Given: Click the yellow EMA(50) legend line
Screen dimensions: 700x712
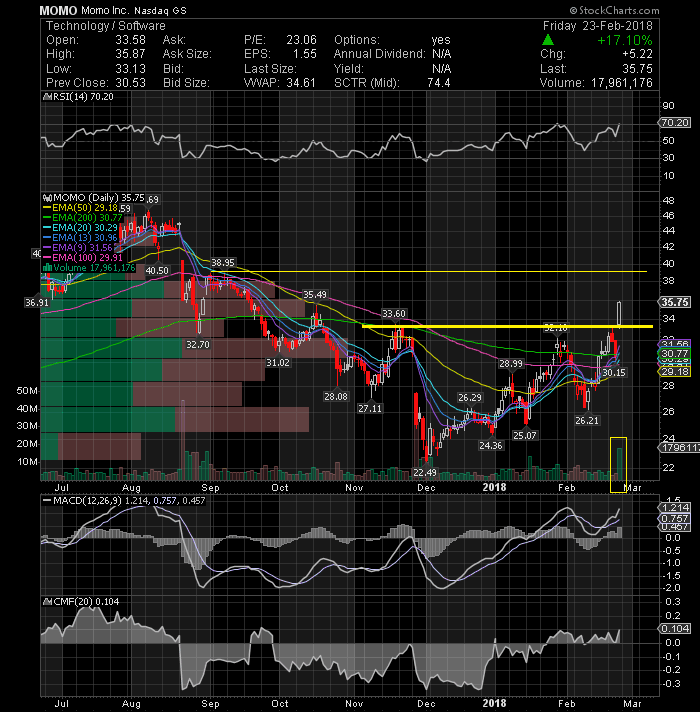Looking at the screenshot, I should point(47,208).
